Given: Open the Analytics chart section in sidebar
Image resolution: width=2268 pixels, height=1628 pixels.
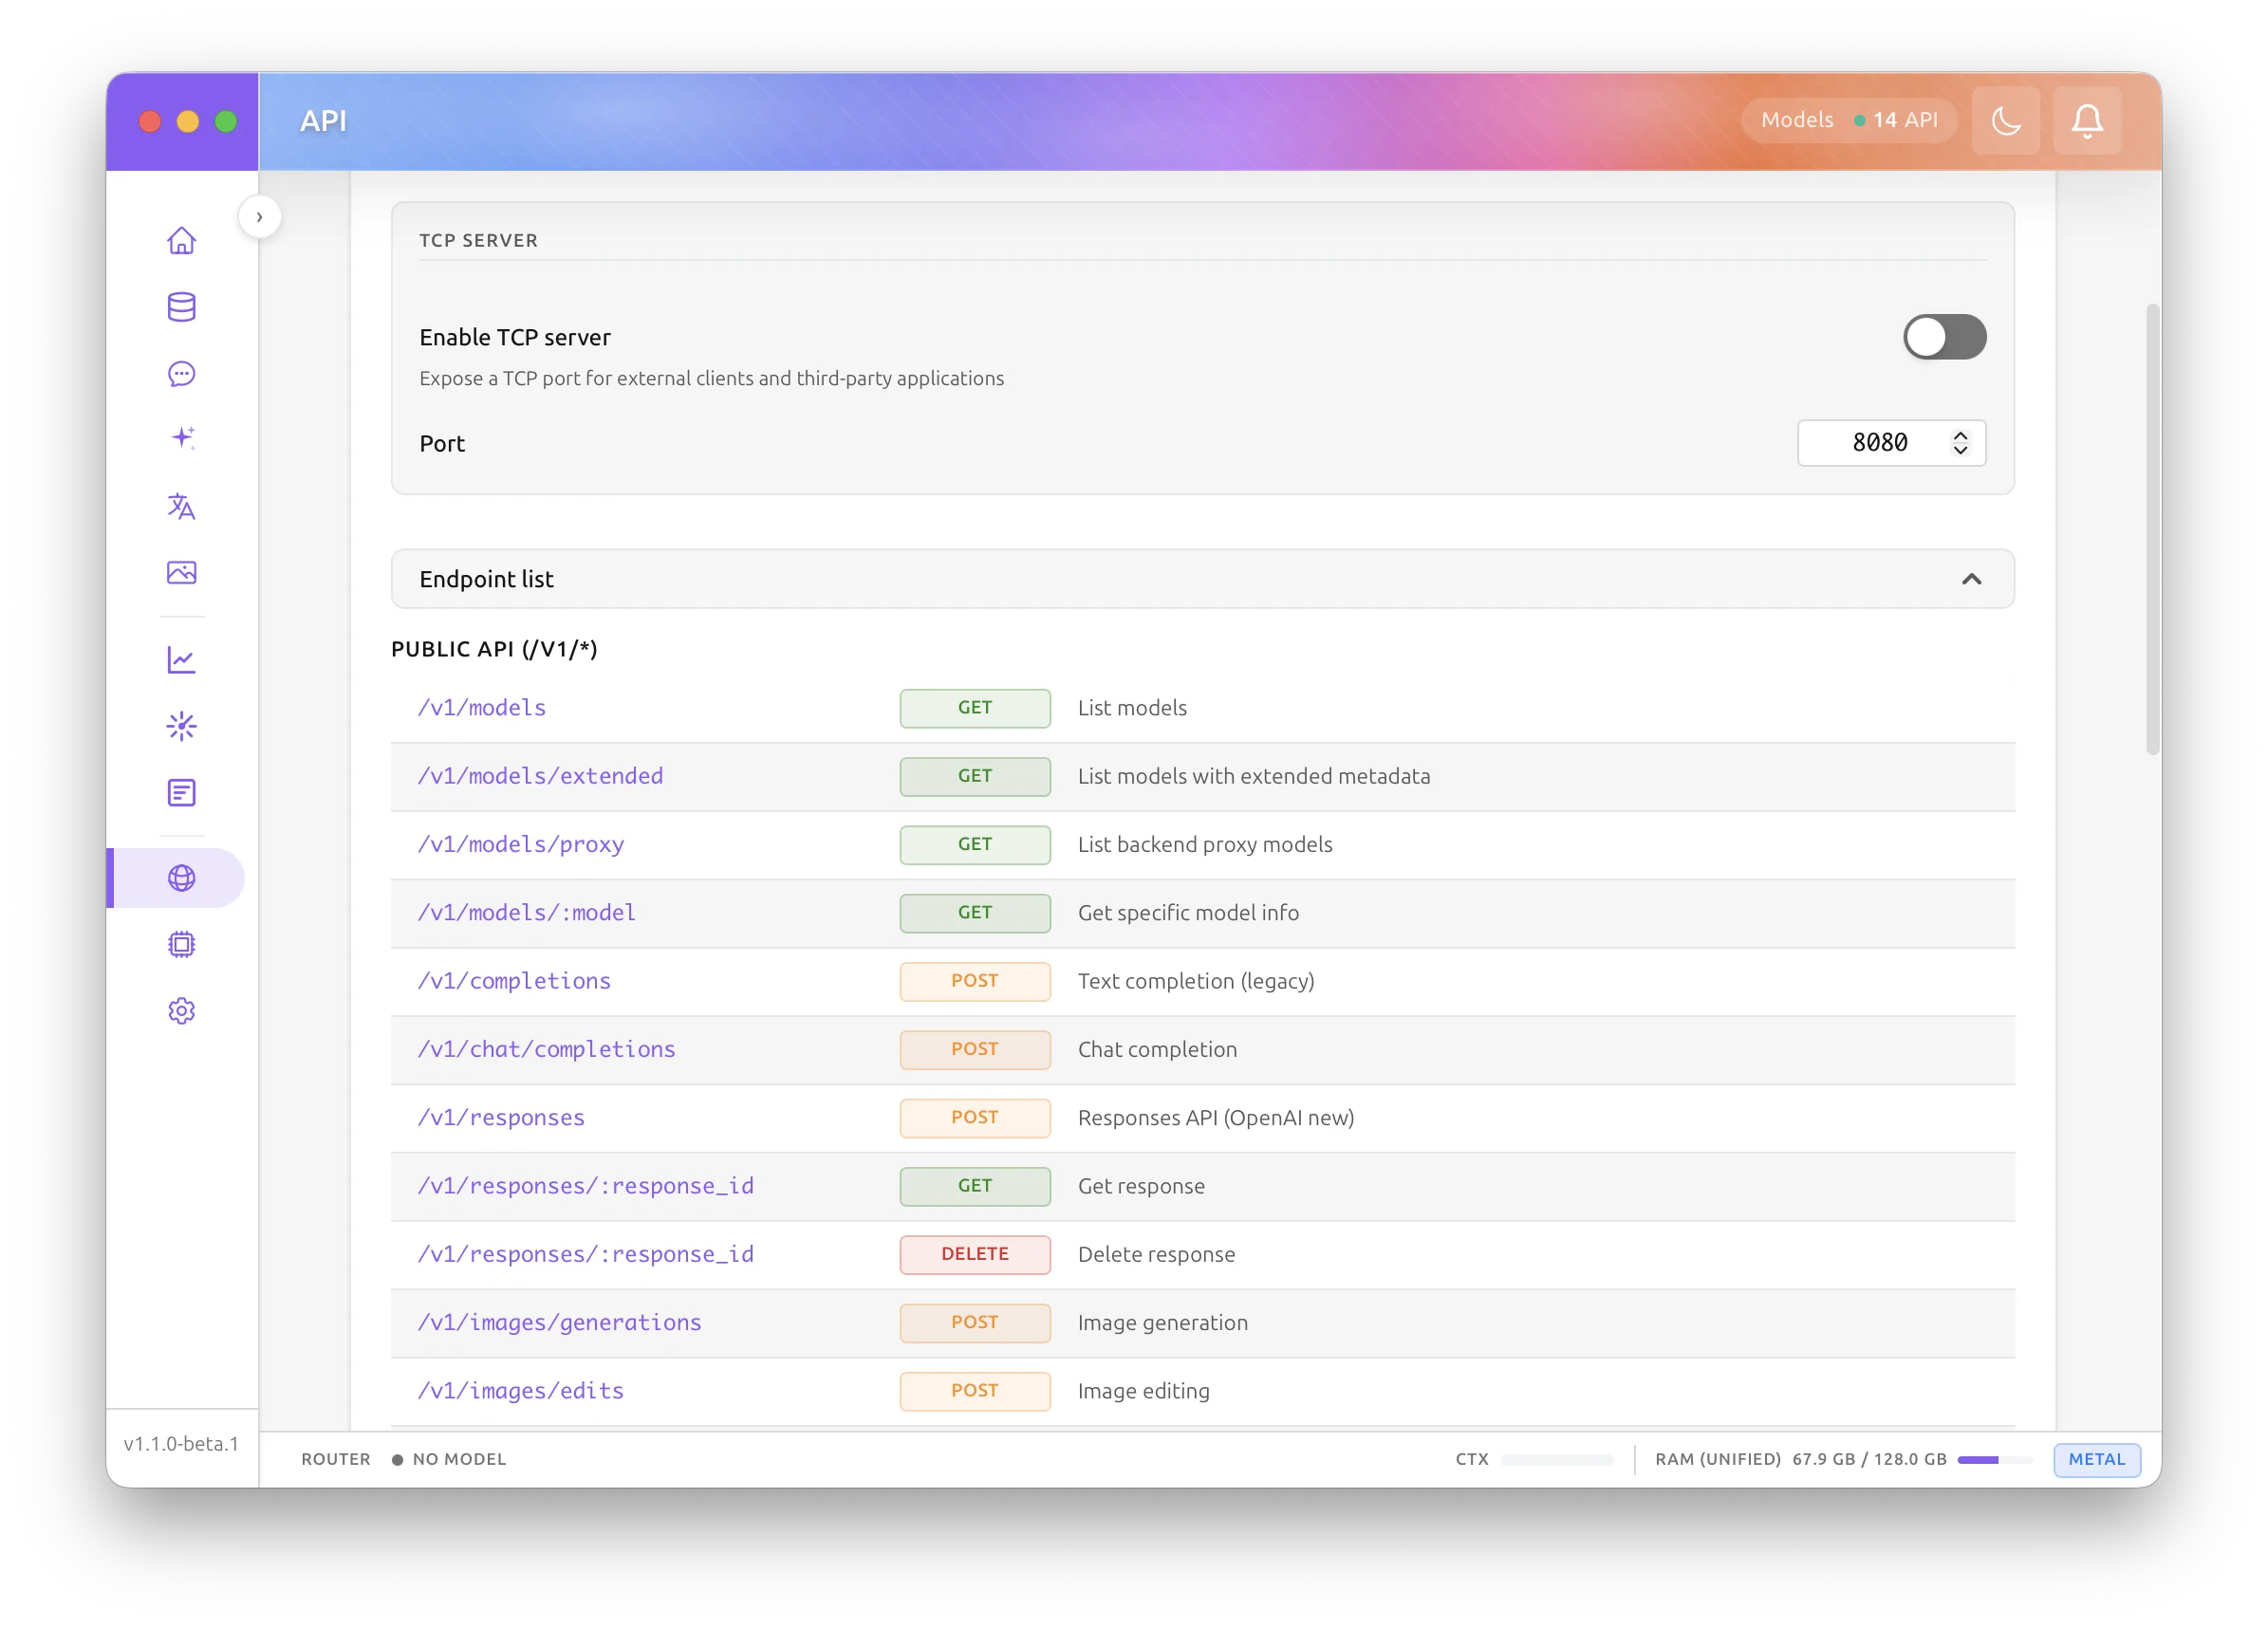Looking at the screenshot, I should pos(181,659).
